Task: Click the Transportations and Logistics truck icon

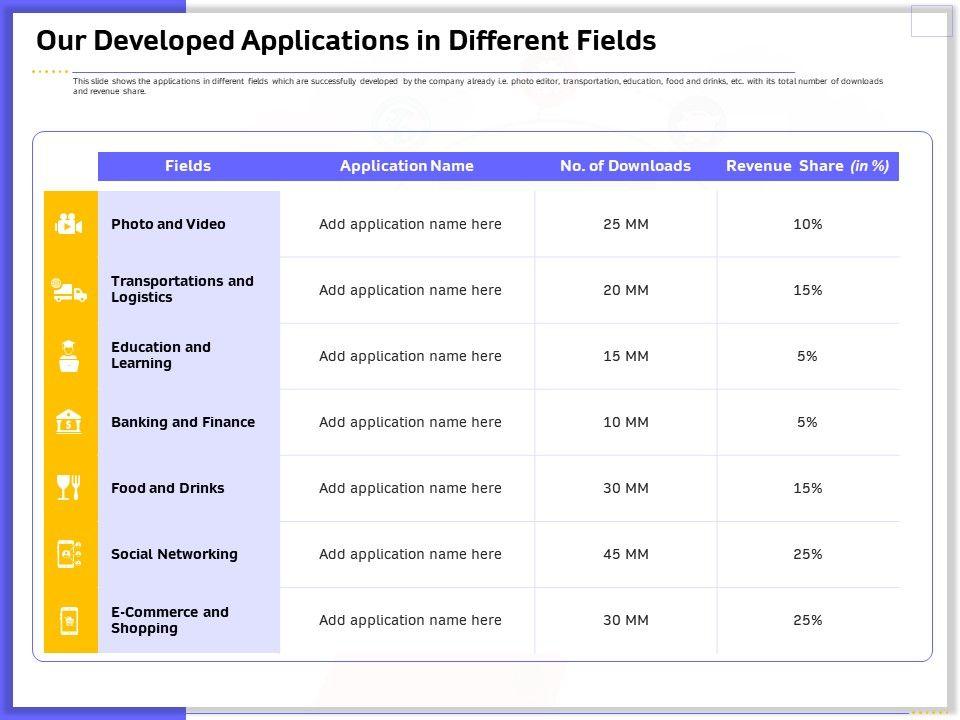Action: (68, 290)
